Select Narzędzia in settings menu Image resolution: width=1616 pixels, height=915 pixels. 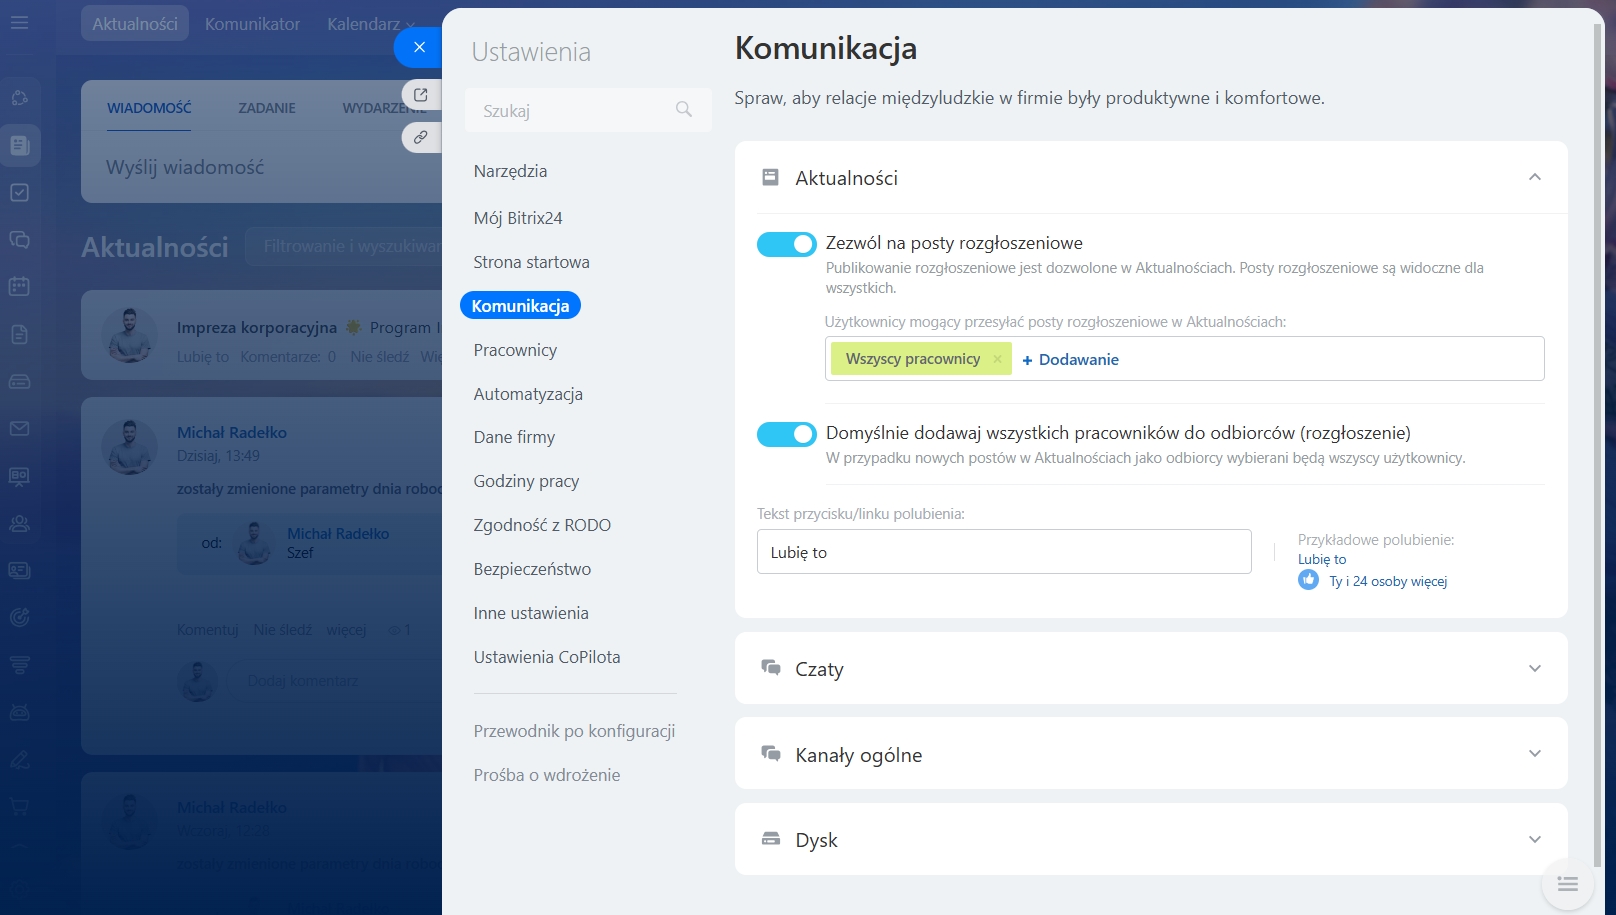pos(510,171)
